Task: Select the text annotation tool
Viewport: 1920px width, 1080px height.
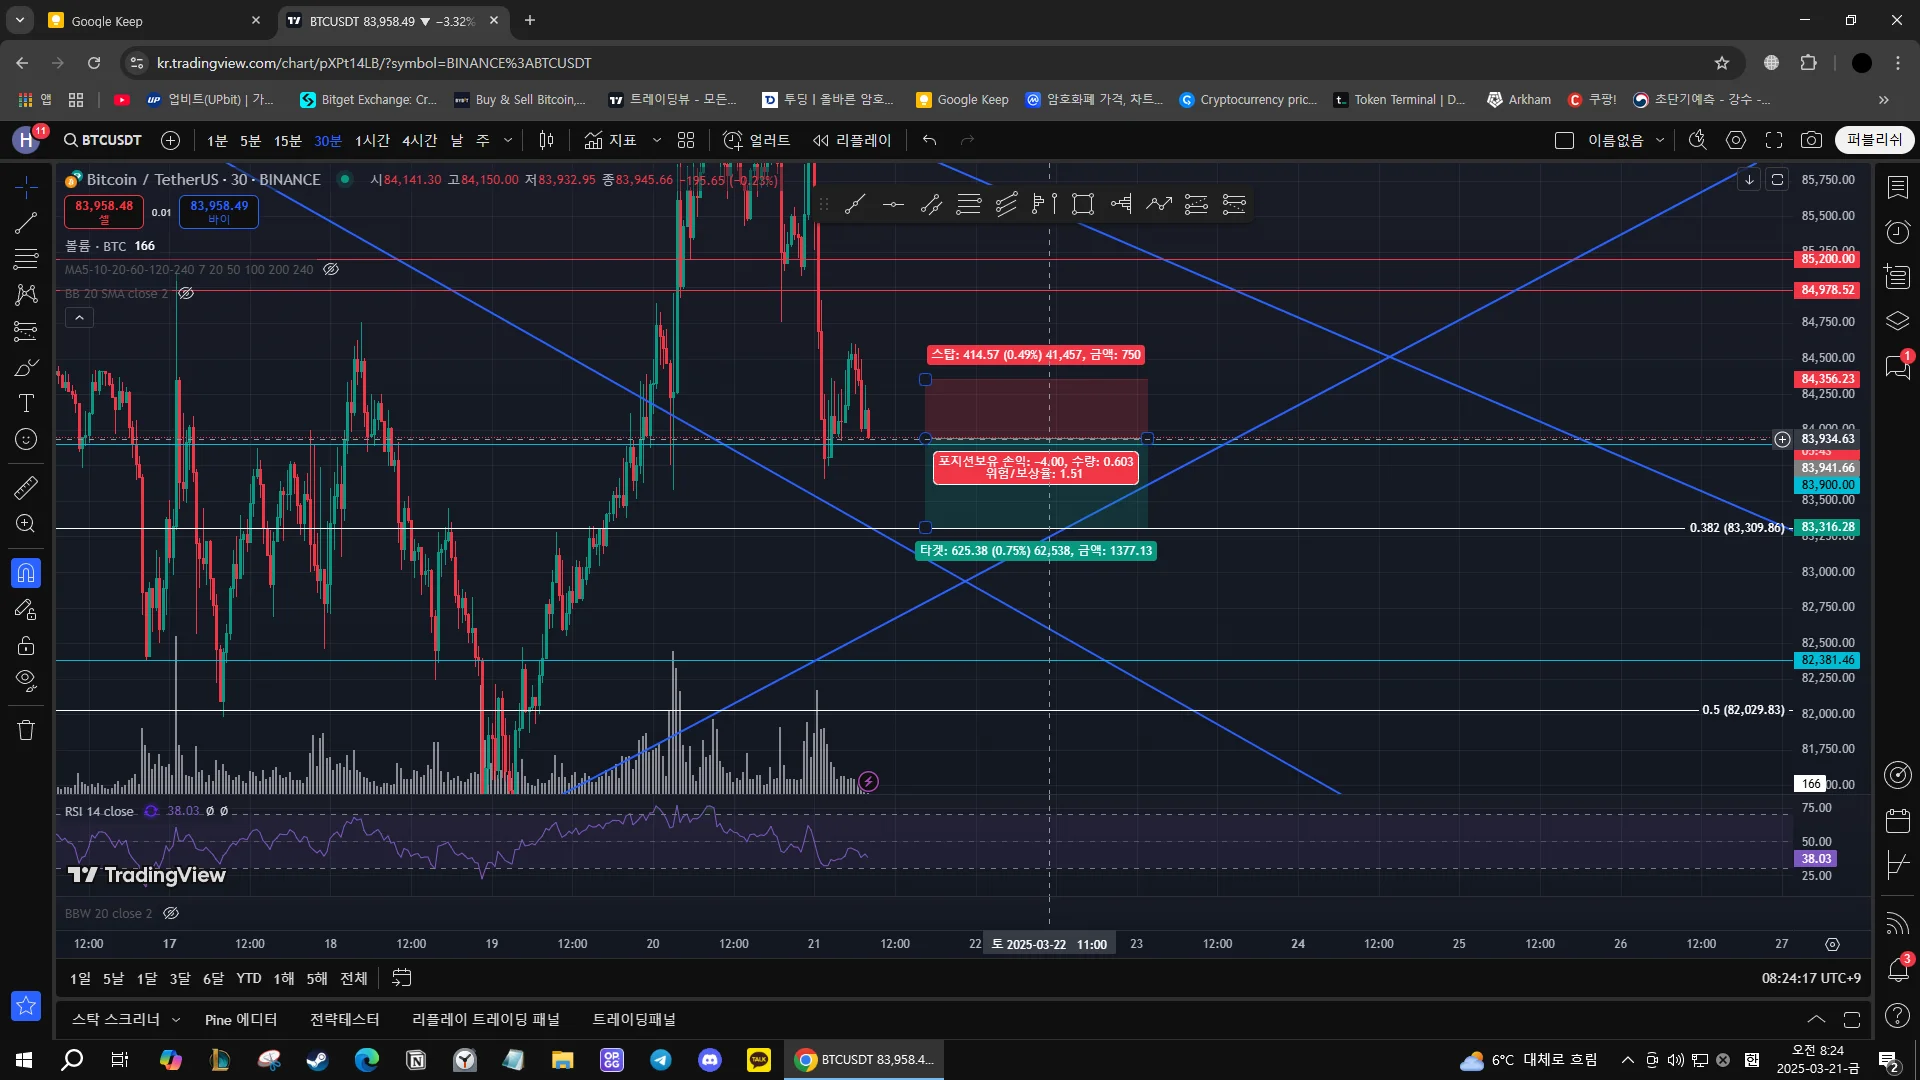Action: (x=26, y=403)
